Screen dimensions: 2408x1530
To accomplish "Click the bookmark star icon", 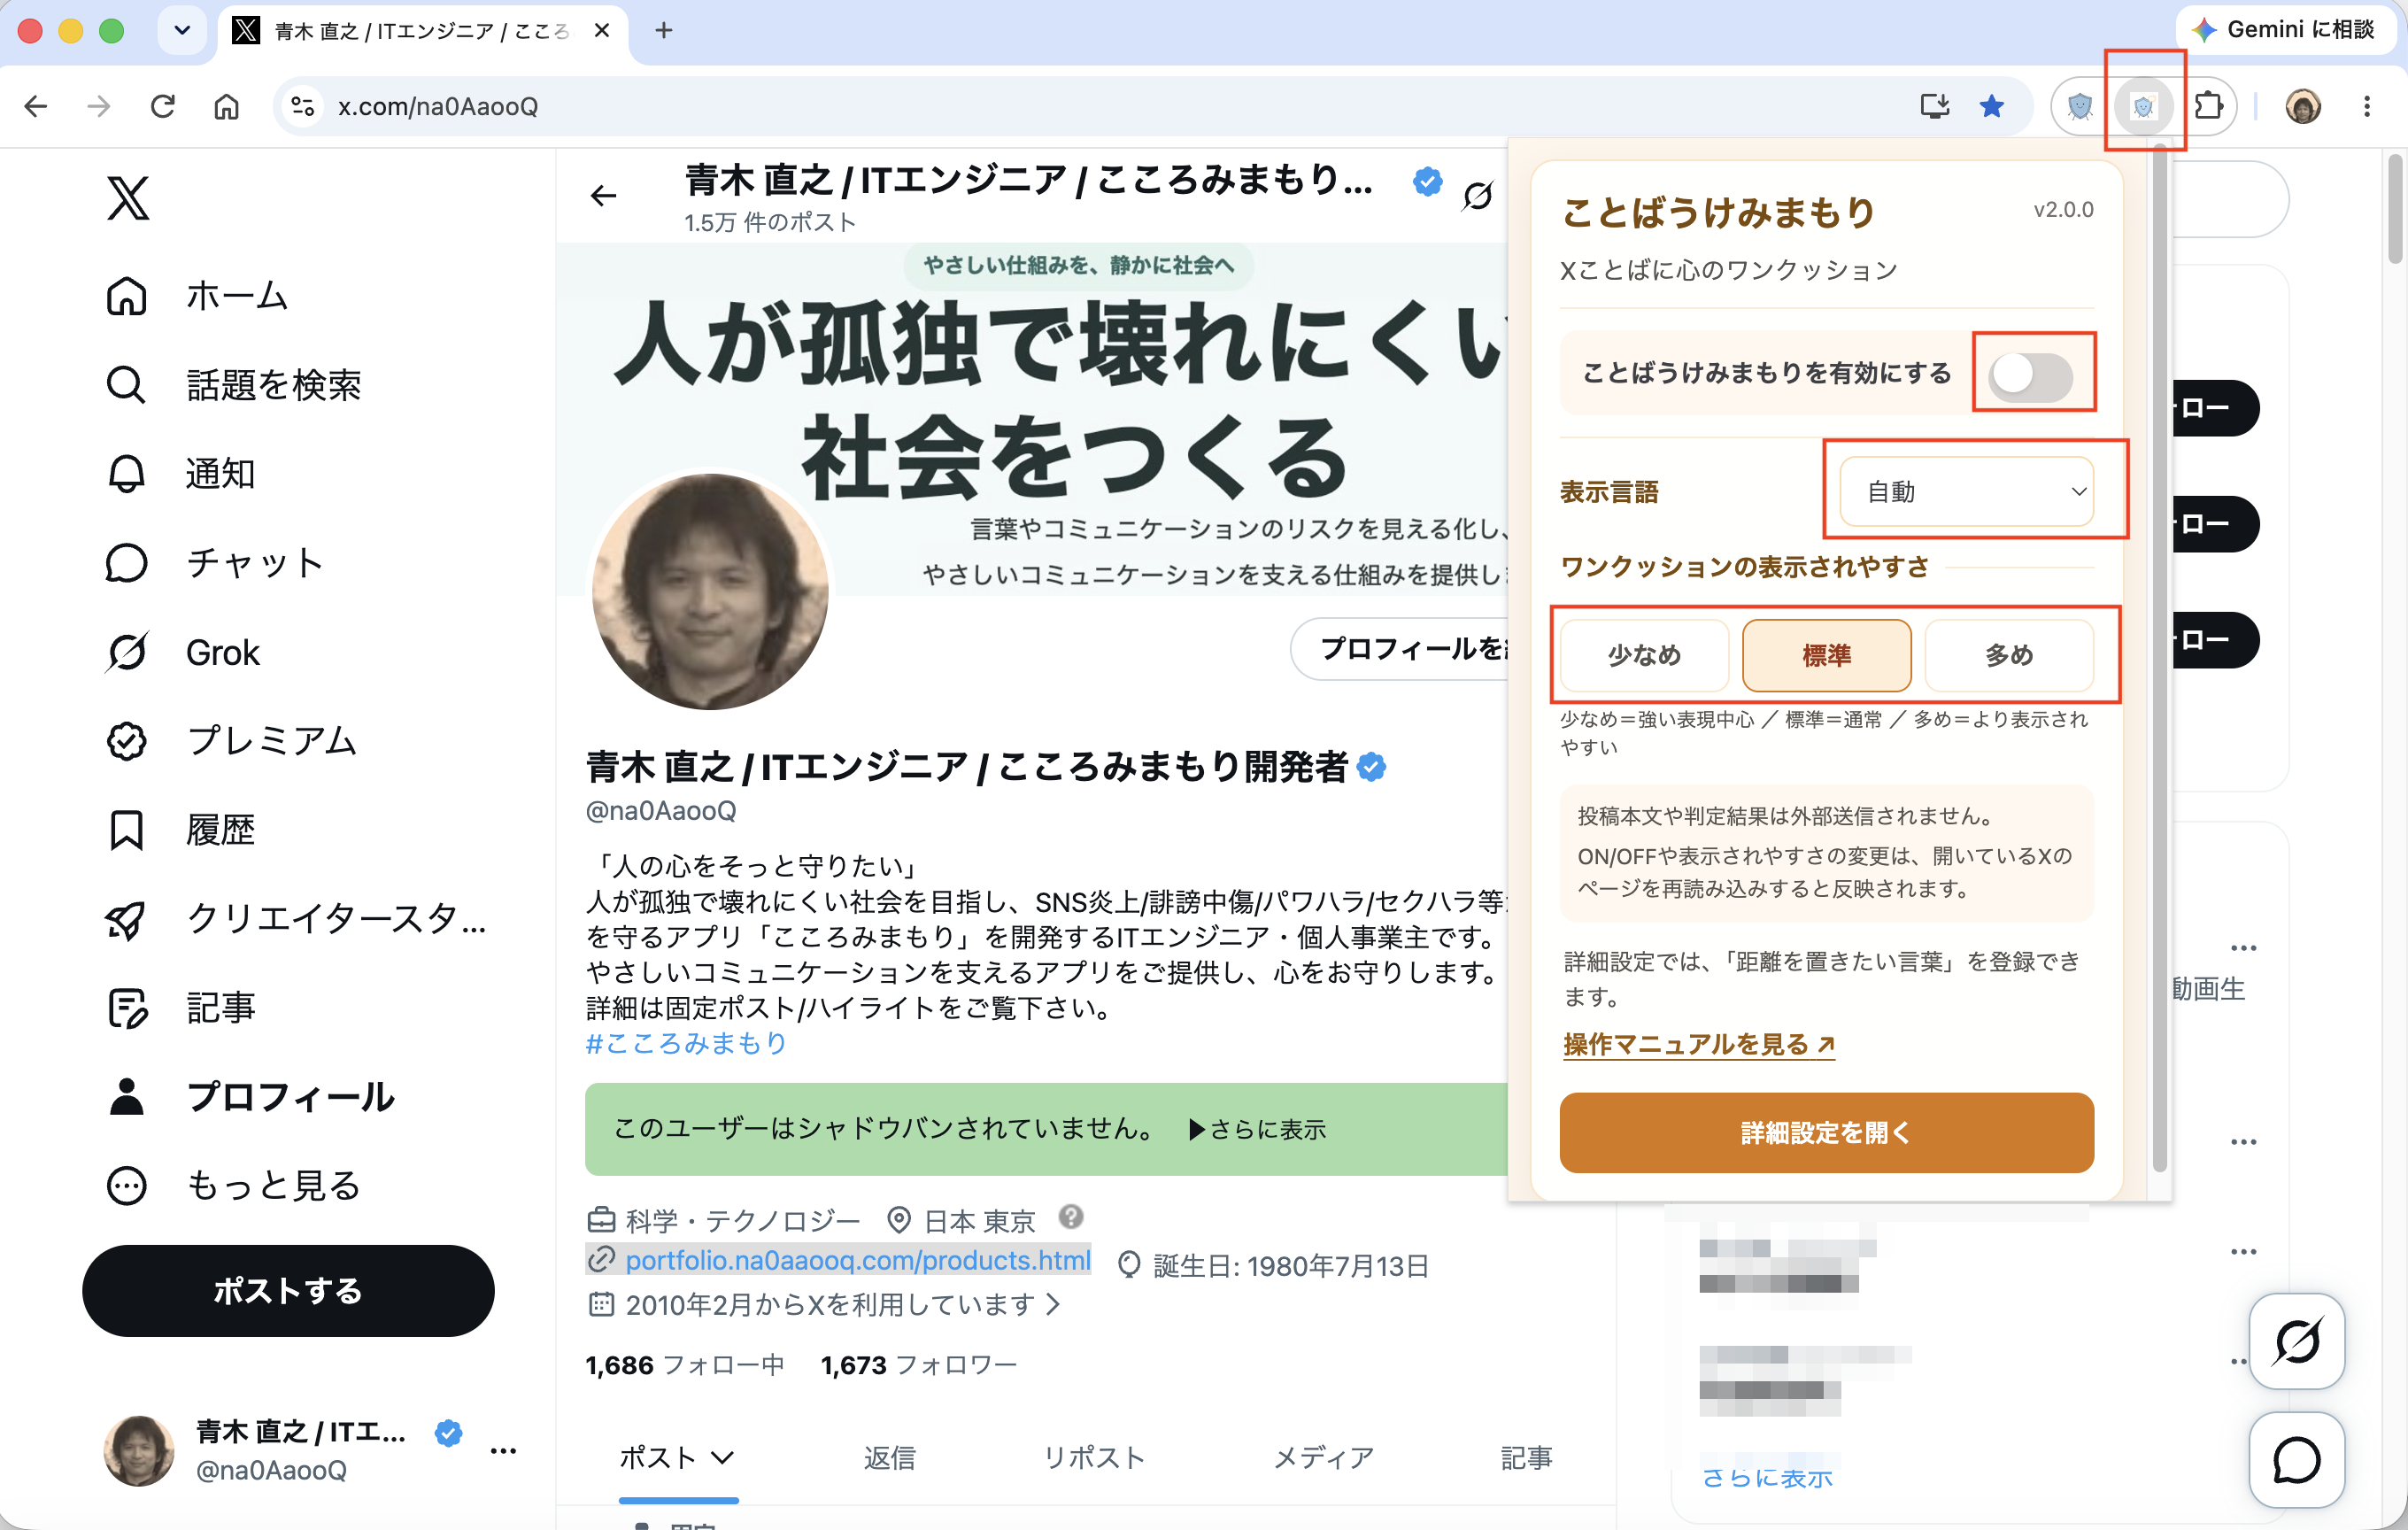I will (x=1991, y=106).
